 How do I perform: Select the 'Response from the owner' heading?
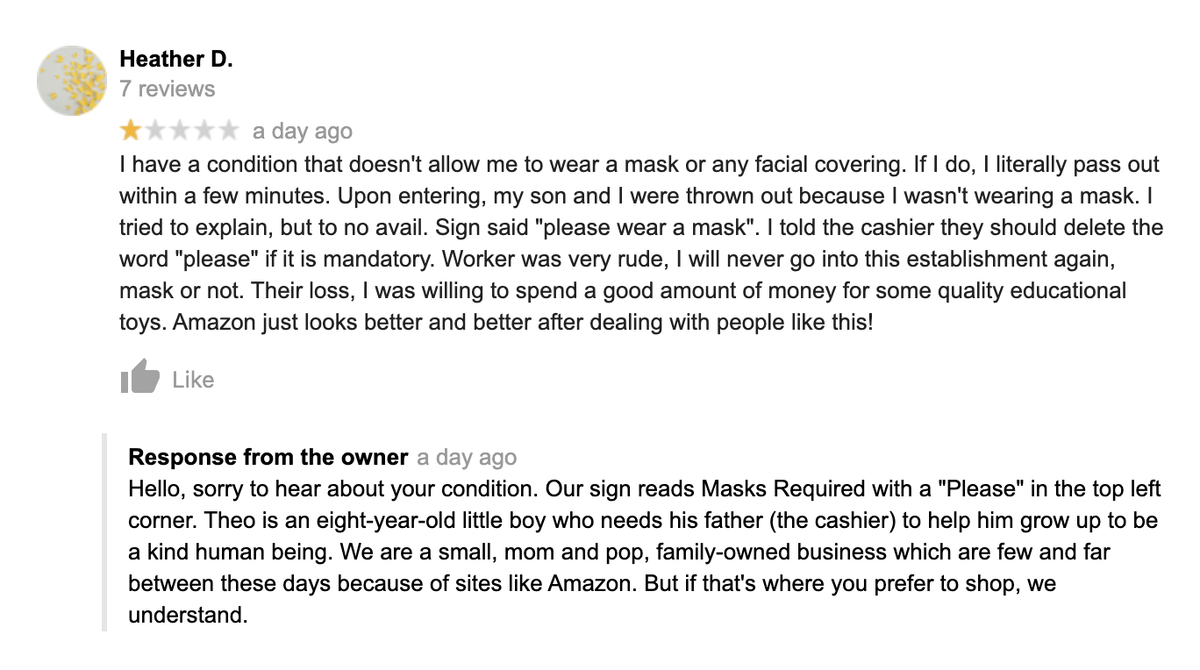268,458
